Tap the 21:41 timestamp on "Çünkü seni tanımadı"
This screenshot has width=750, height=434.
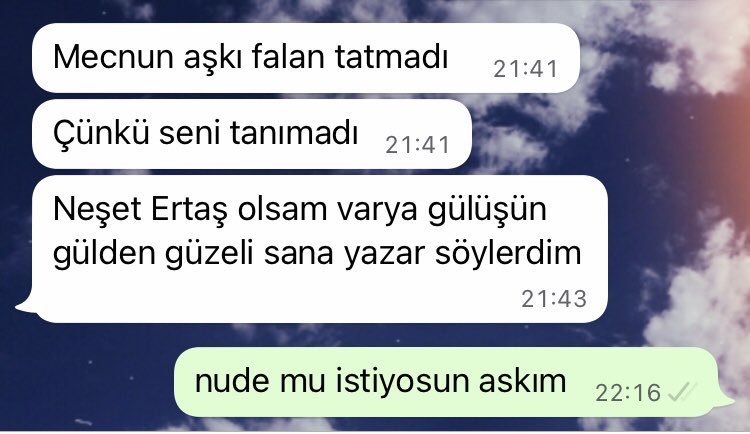pos(418,145)
